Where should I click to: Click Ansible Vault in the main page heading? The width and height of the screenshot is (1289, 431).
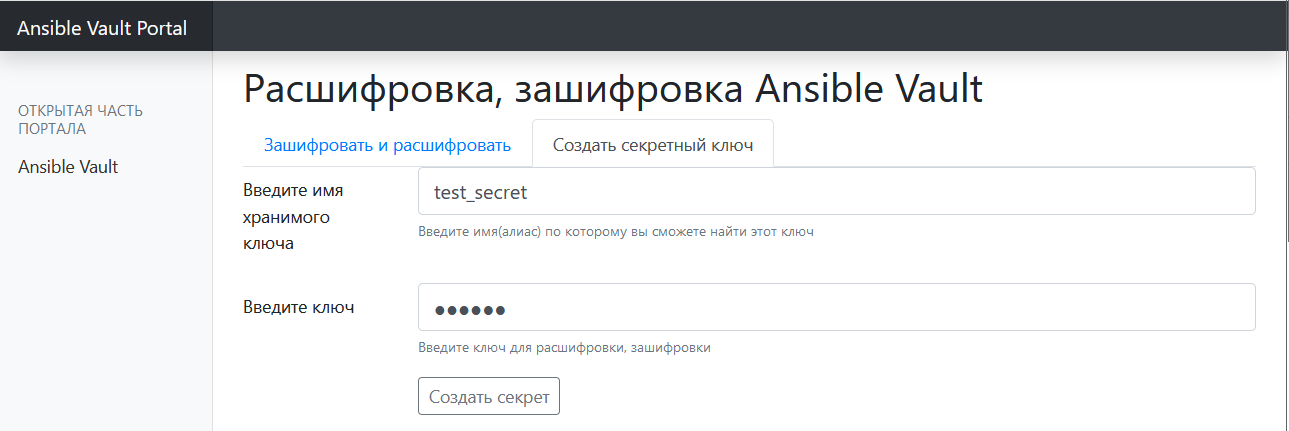click(x=868, y=89)
